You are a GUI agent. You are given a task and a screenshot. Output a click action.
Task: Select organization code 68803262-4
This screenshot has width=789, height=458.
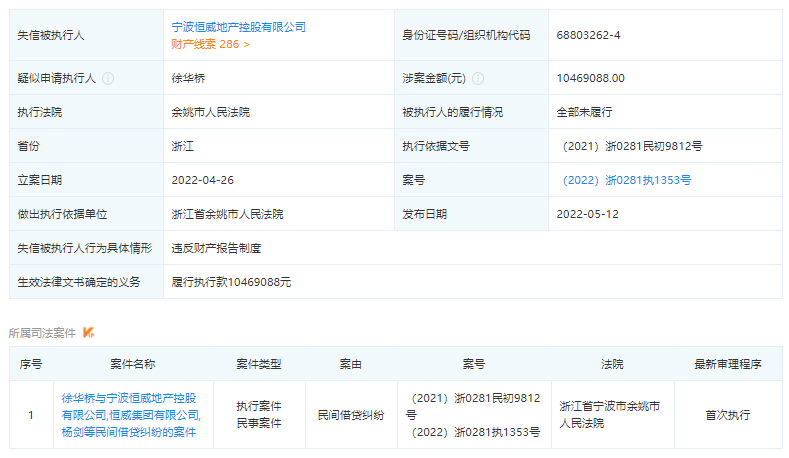coord(588,35)
